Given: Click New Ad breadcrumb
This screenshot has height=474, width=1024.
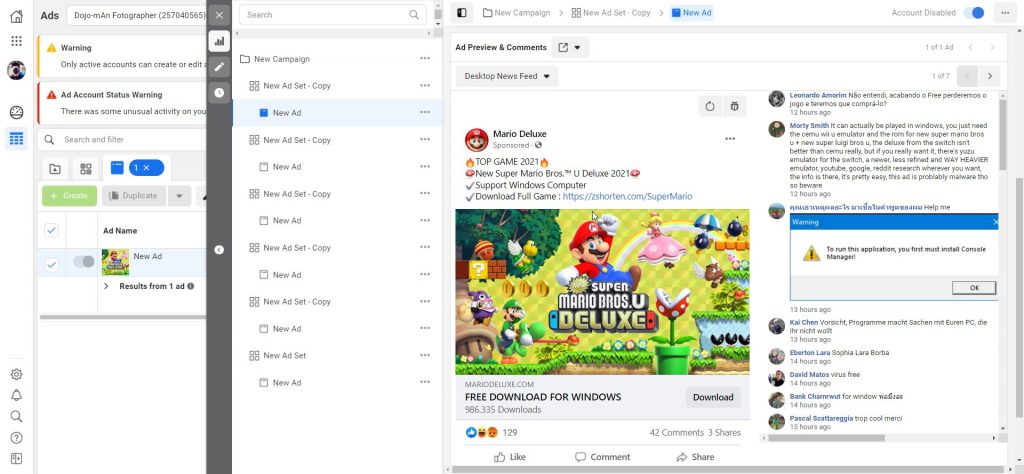Looking at the screenshot, I should pos(691,12).
